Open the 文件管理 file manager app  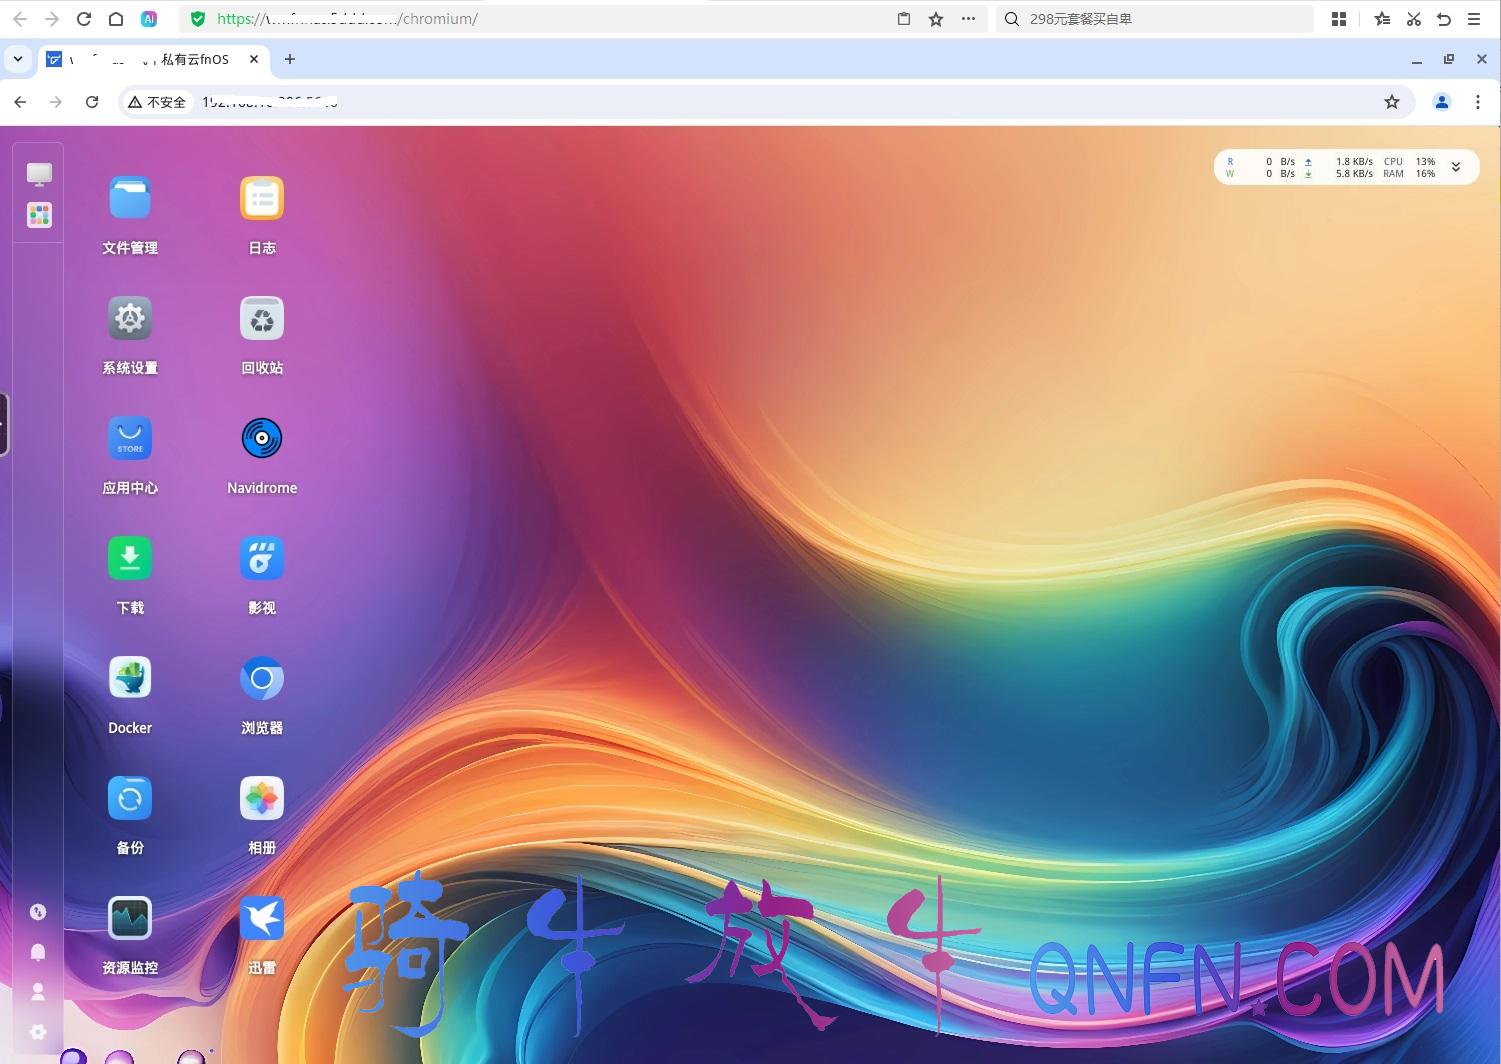click(x=130, y=199)
